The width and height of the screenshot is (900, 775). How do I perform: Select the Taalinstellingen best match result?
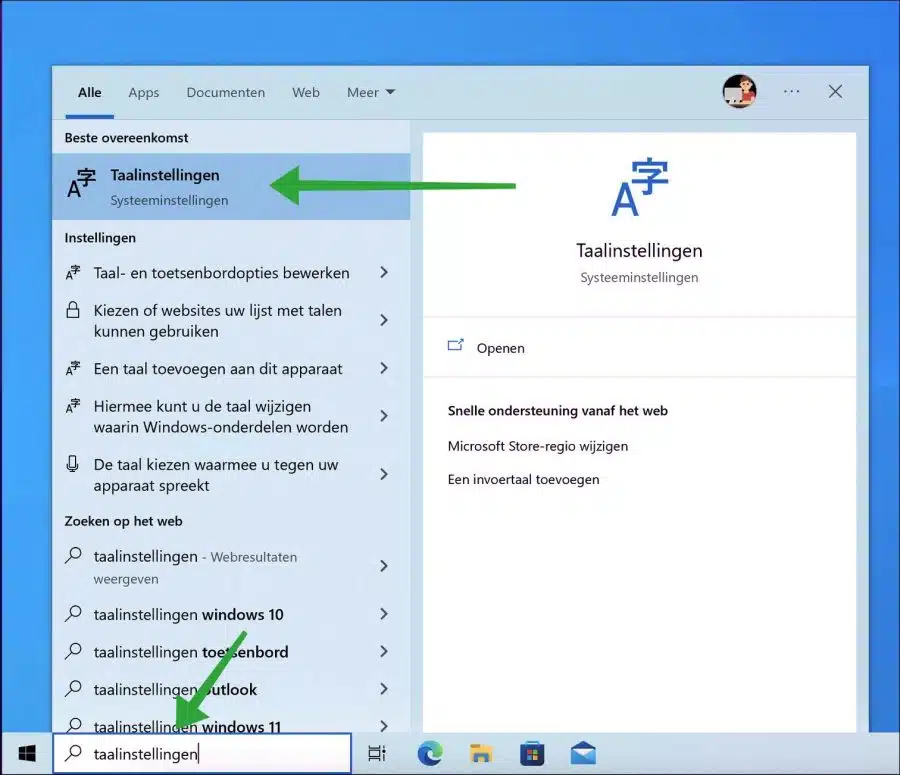[x=231, y=187]
